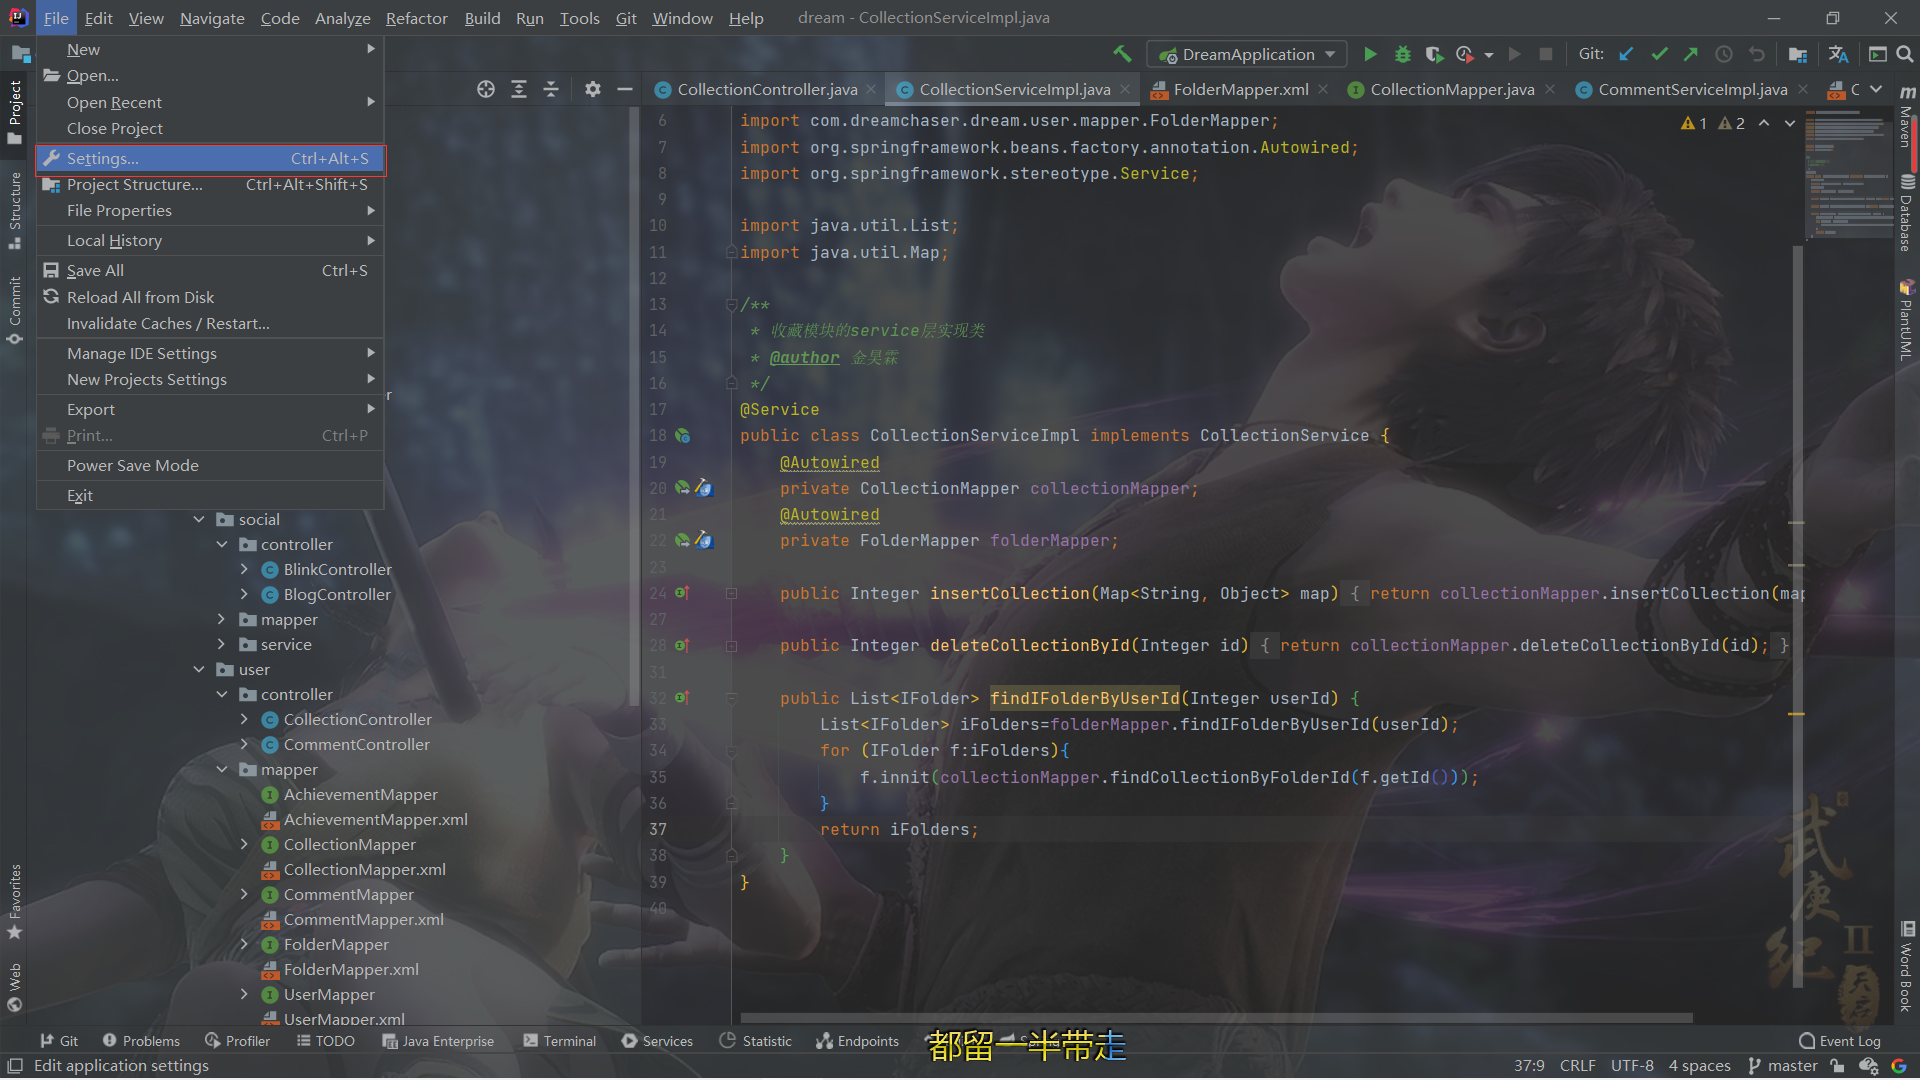
Task: Click the Git commit checkmark icon
Action: point(1659,54)
